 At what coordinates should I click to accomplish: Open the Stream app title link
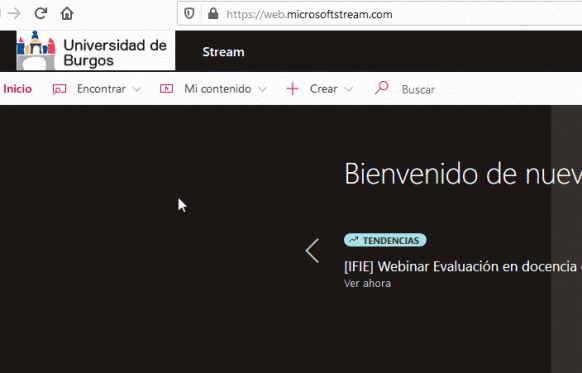coord(223,52)
